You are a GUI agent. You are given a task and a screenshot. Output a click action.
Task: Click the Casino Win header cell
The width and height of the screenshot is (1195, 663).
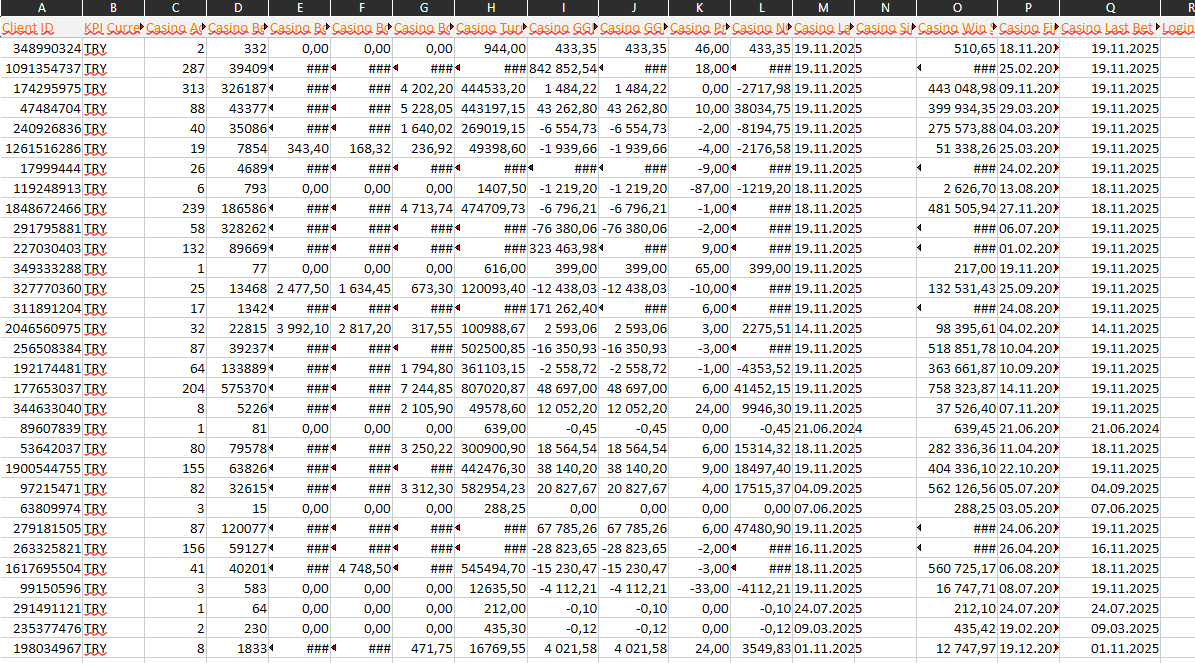tap(957, 28)
